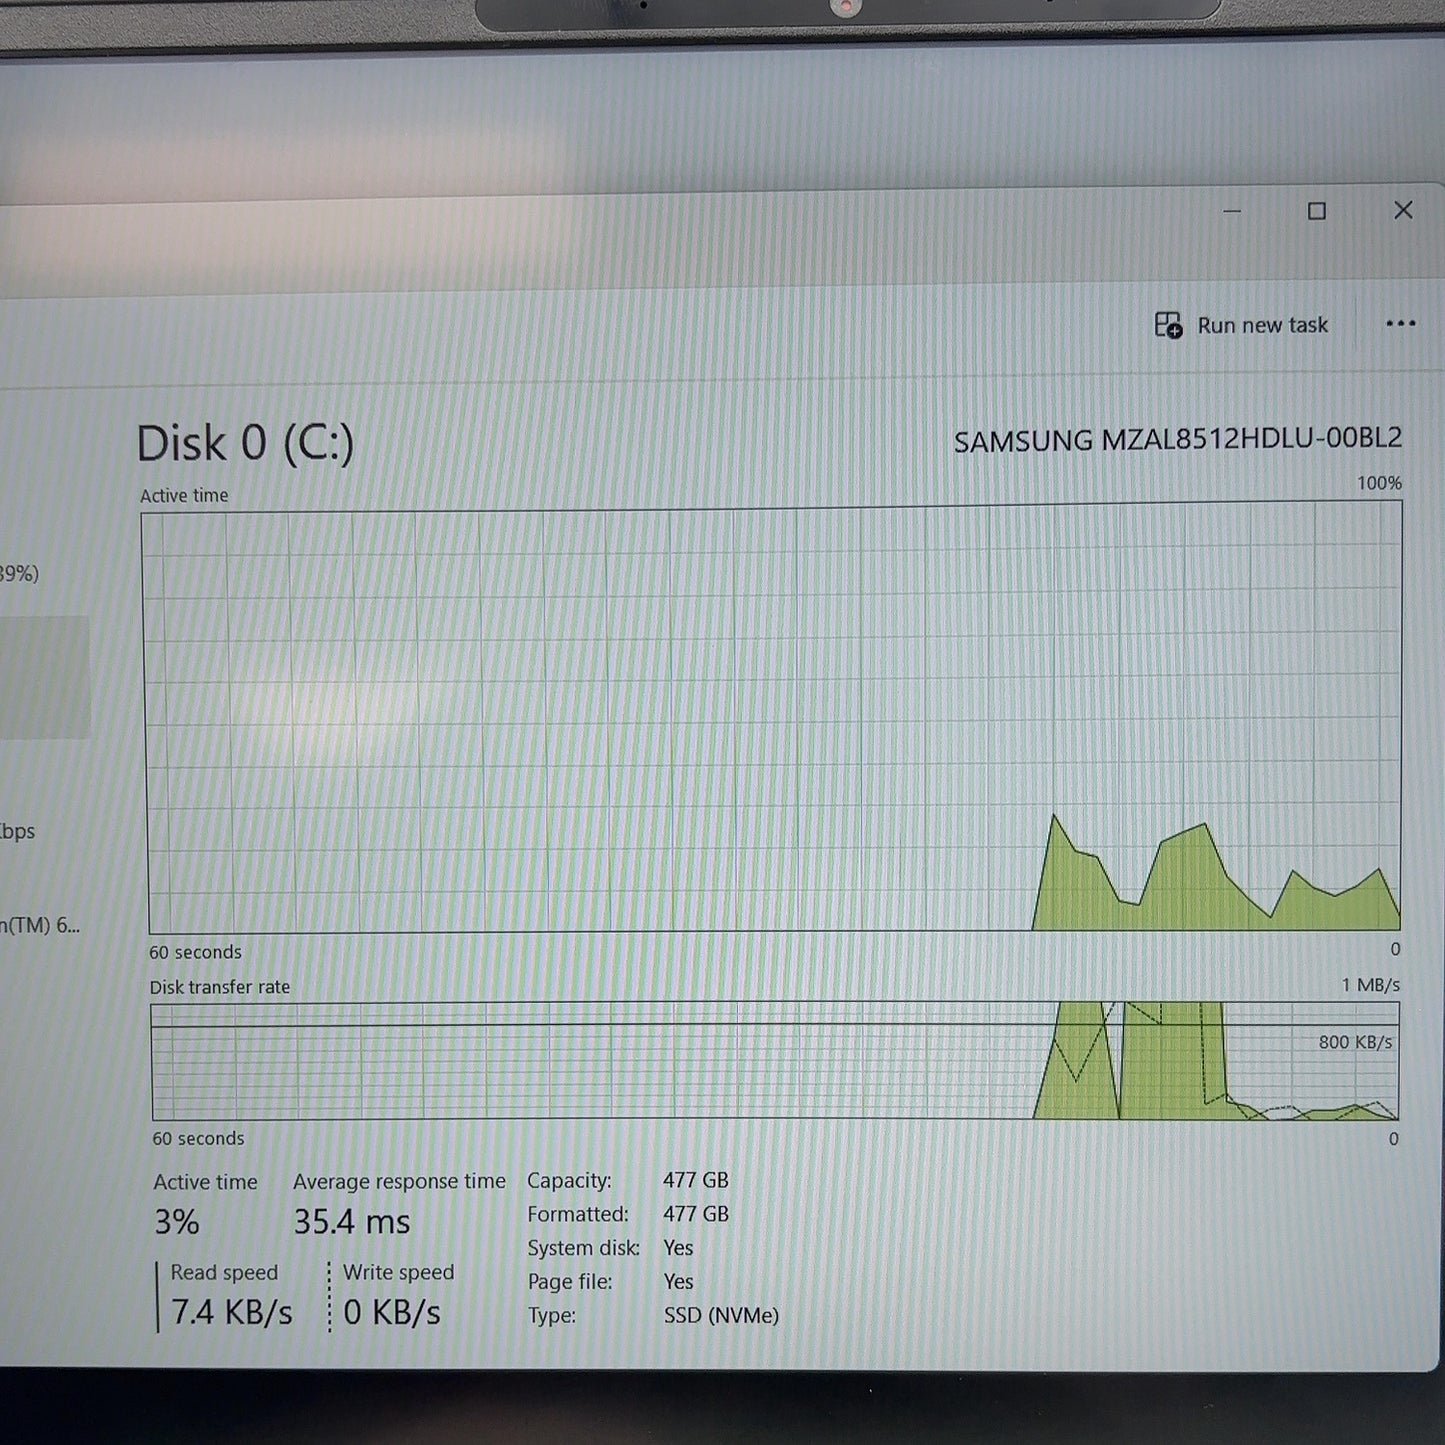Click the Run new task icon
Screen dimensions: 1445x1445
[1167, 325]
